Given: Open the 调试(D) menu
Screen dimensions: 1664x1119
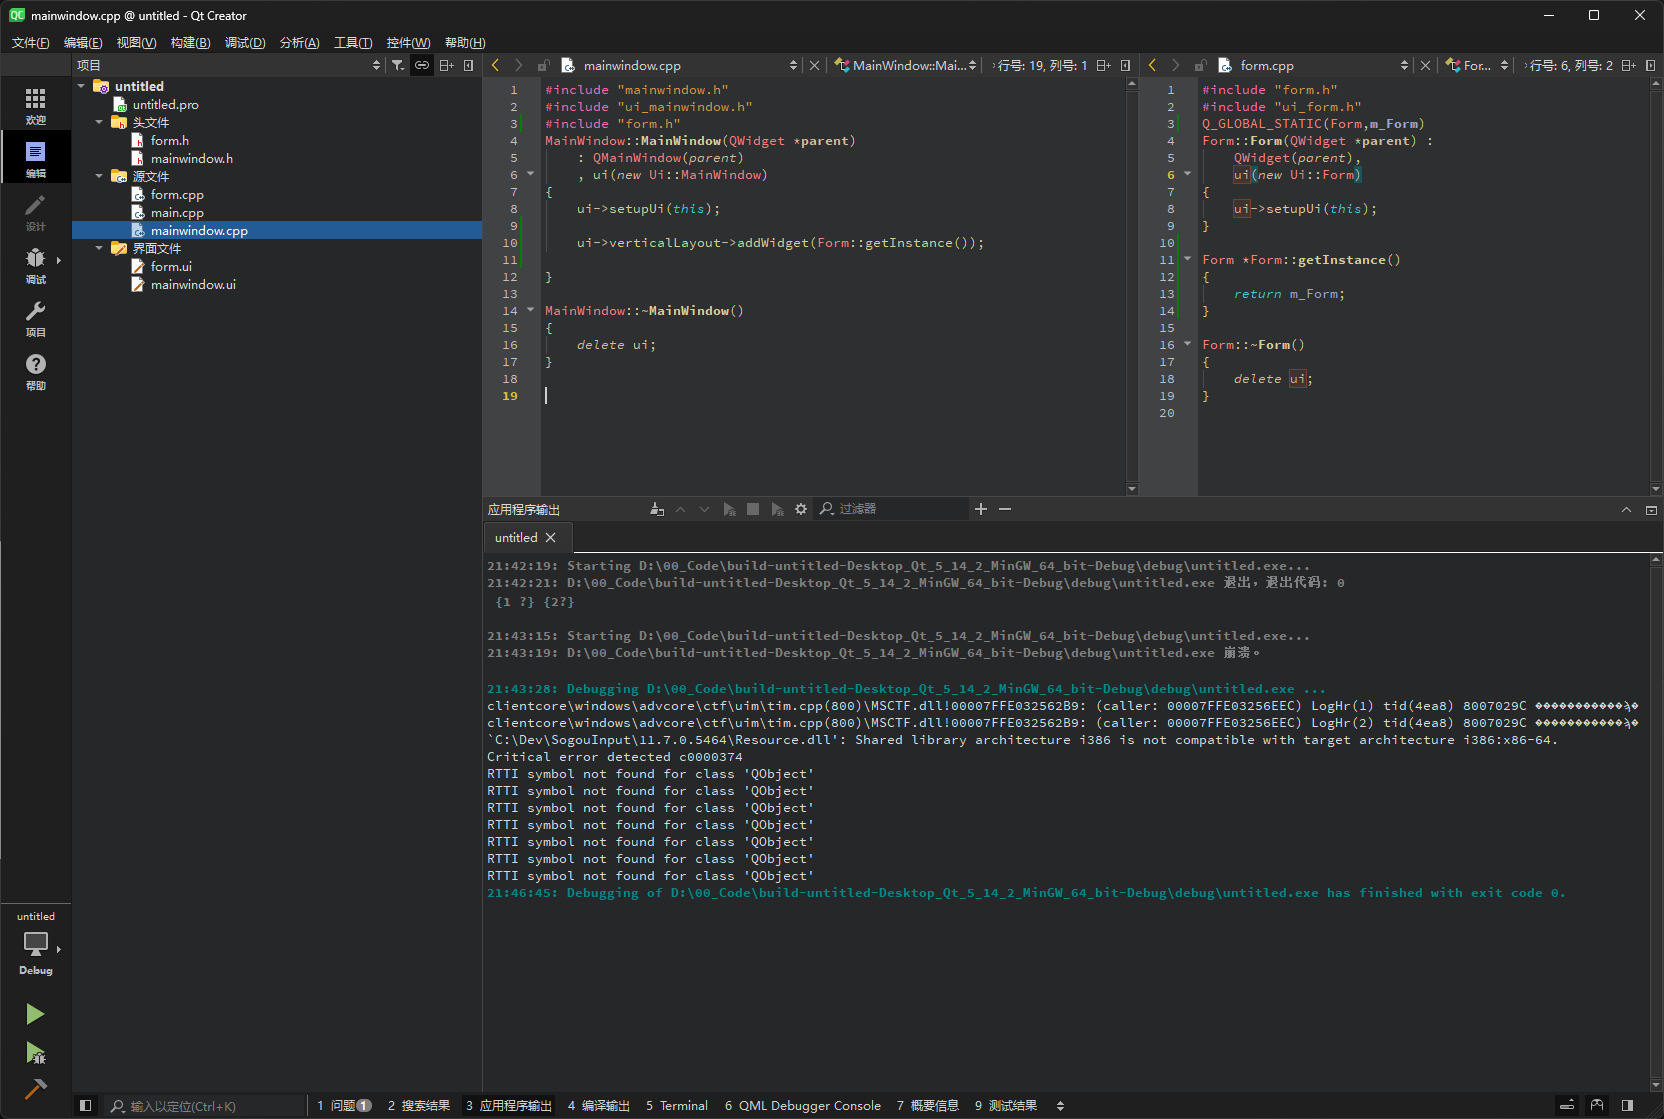Looking at the screenshot, I should [x=245, y=42].
